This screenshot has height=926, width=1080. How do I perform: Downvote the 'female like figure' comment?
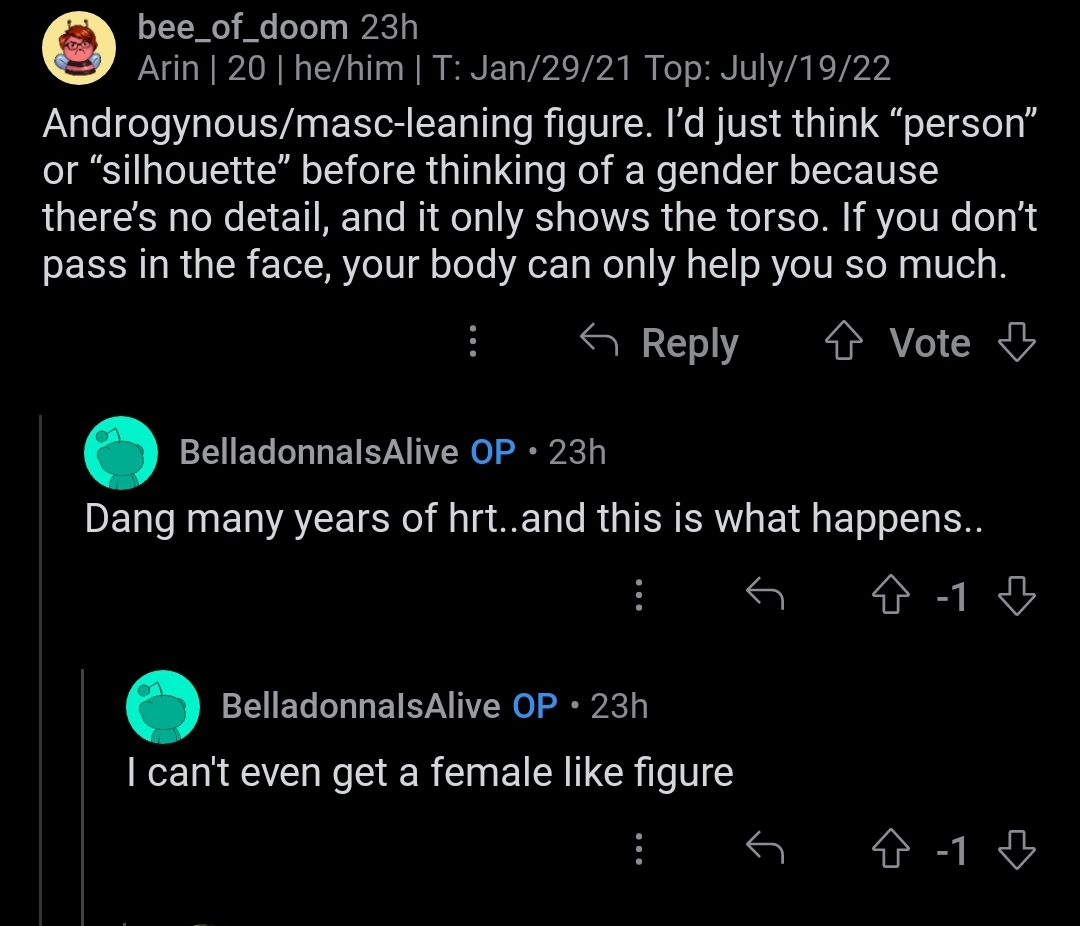pyautogui.click(x=1017, y=849)
